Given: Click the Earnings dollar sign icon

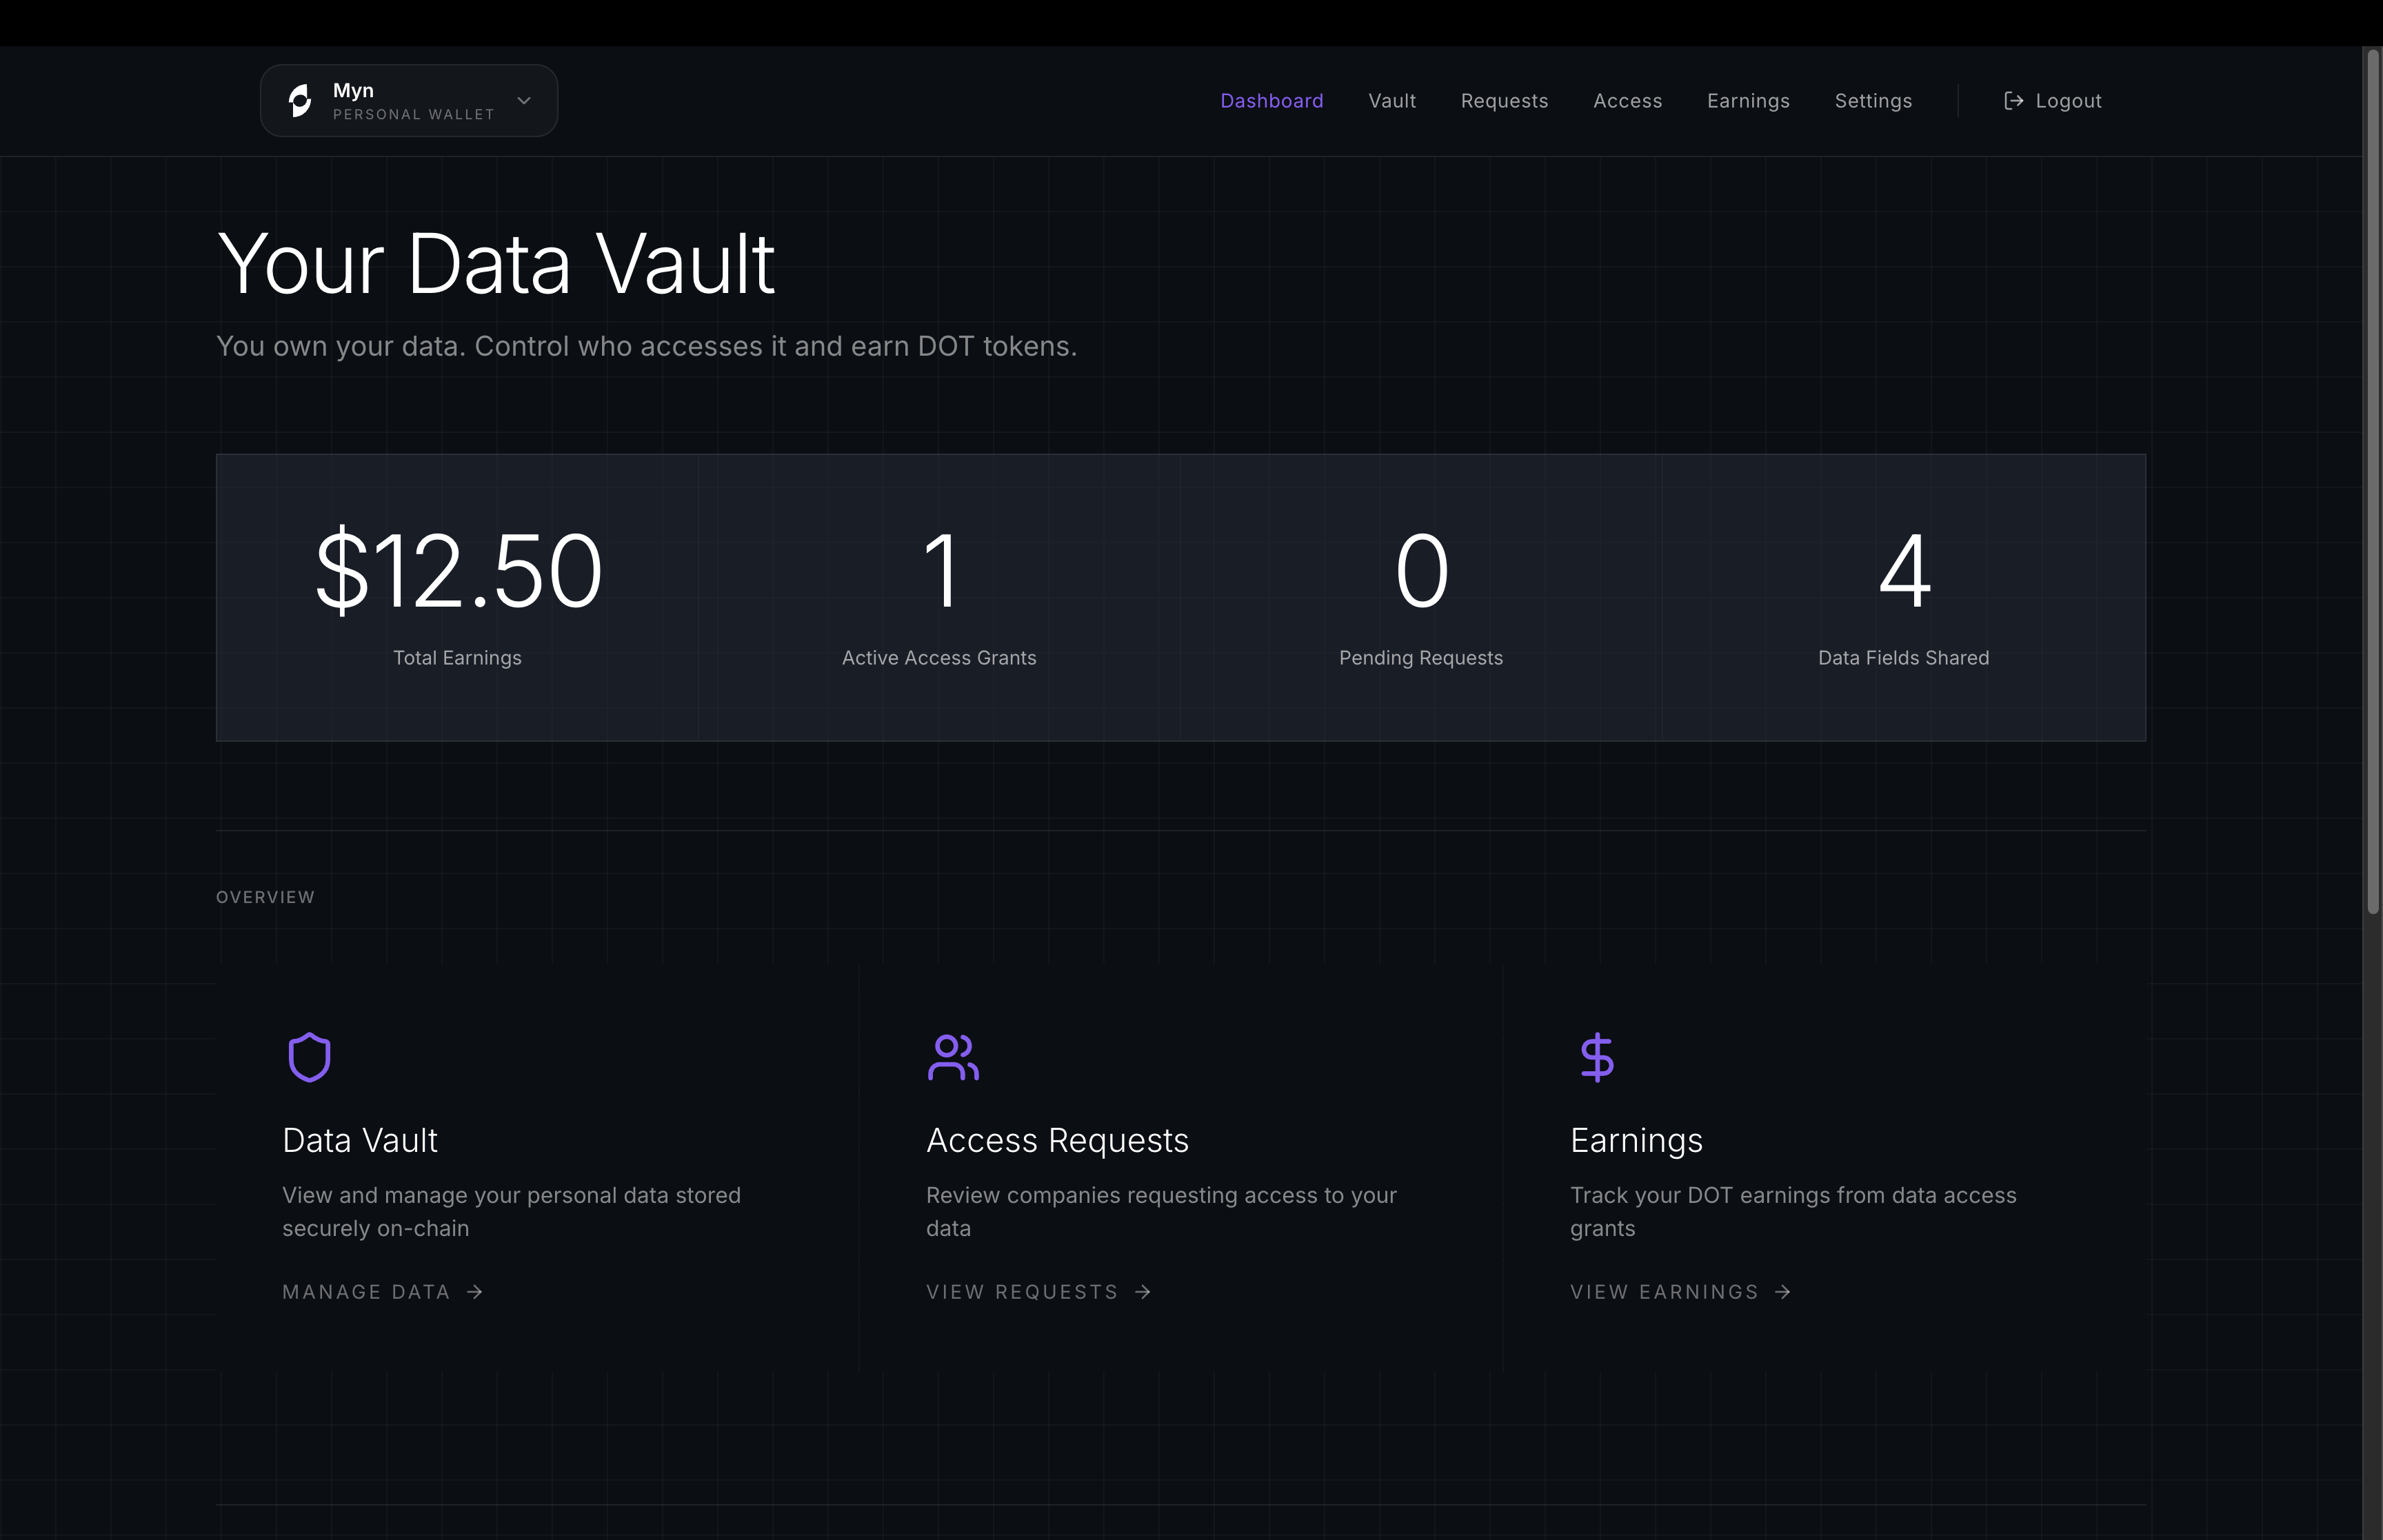Looking at the screenshot, I should 1597,1057.
